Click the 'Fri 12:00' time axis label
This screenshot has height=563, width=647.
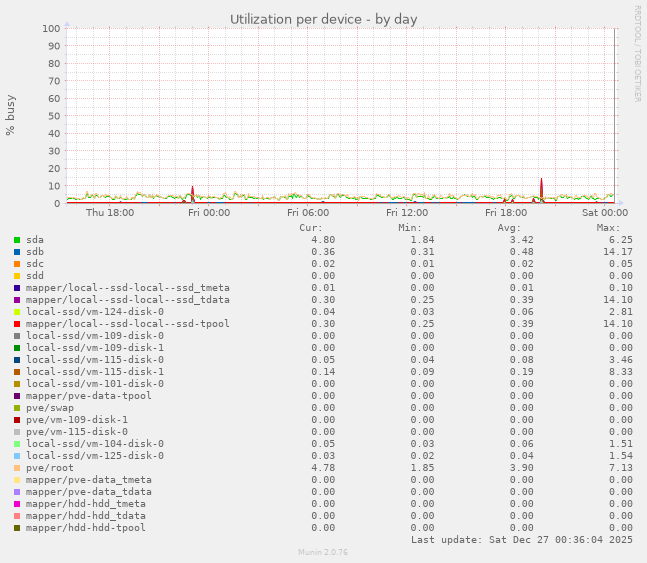point(407,213)
